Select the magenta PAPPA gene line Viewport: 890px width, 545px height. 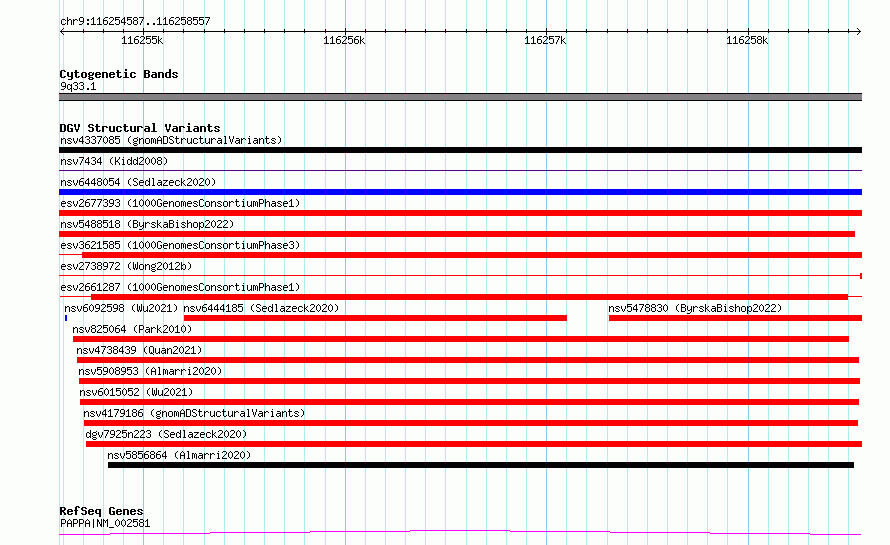460,533
